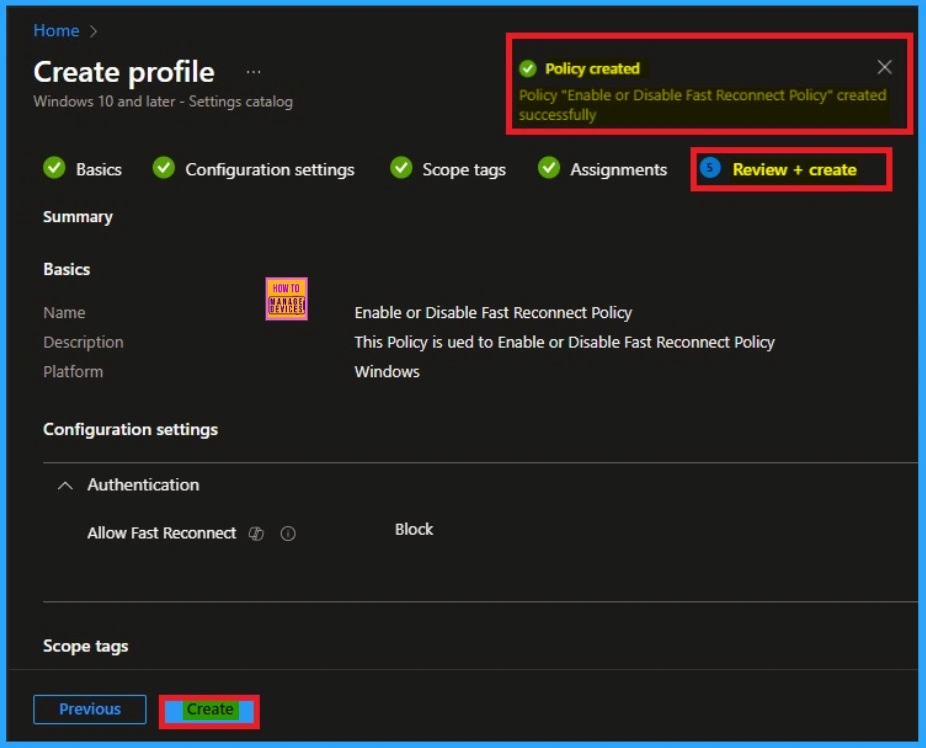
Task: Click the Copilot icon beside Allow Fast Reconnect
Action: (256, 534)
